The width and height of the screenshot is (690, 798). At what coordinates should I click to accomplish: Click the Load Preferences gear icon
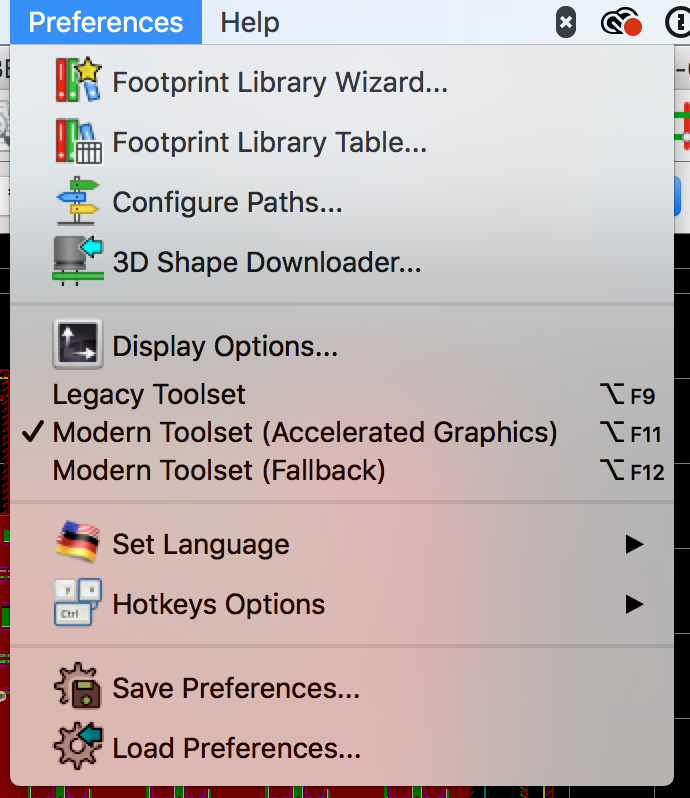click(x=78, y=748)
